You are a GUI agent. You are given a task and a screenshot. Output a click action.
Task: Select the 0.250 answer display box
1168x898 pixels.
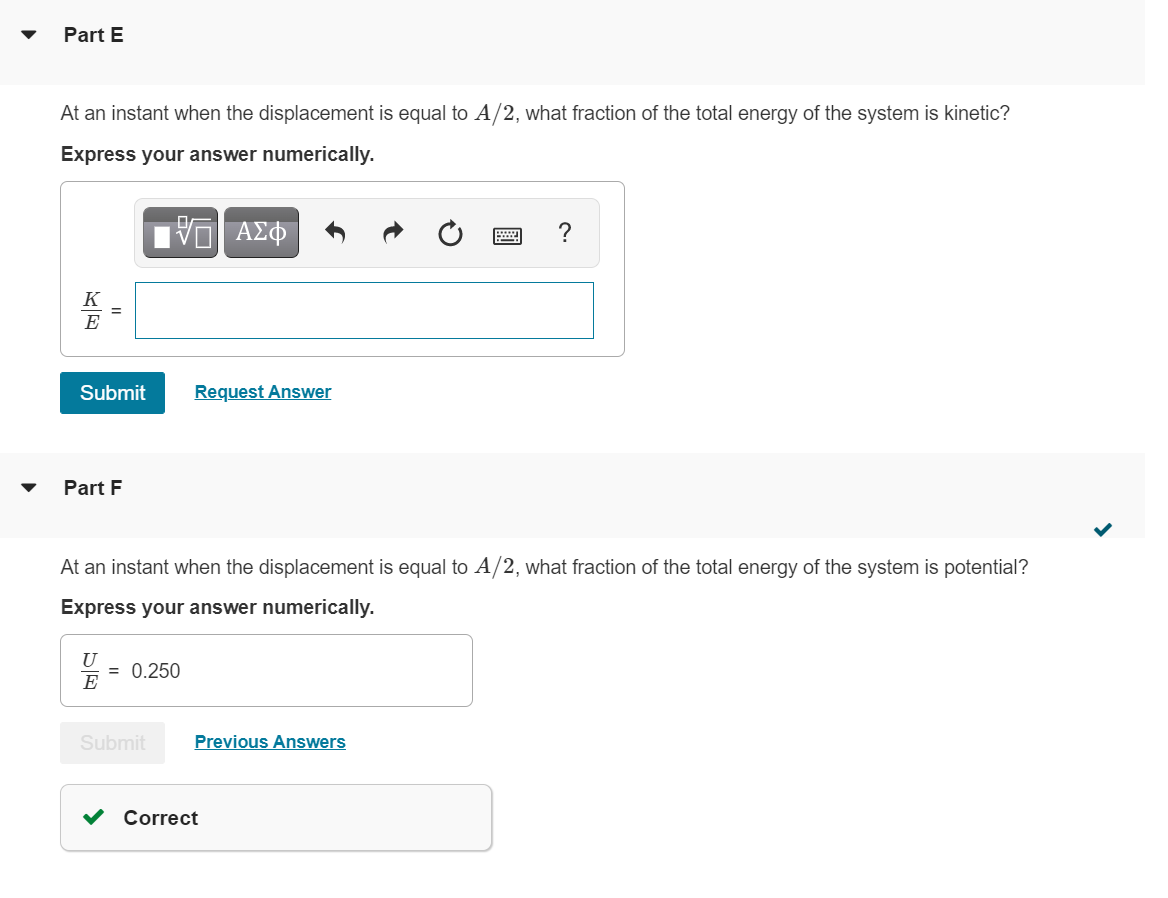click(266, 670)
